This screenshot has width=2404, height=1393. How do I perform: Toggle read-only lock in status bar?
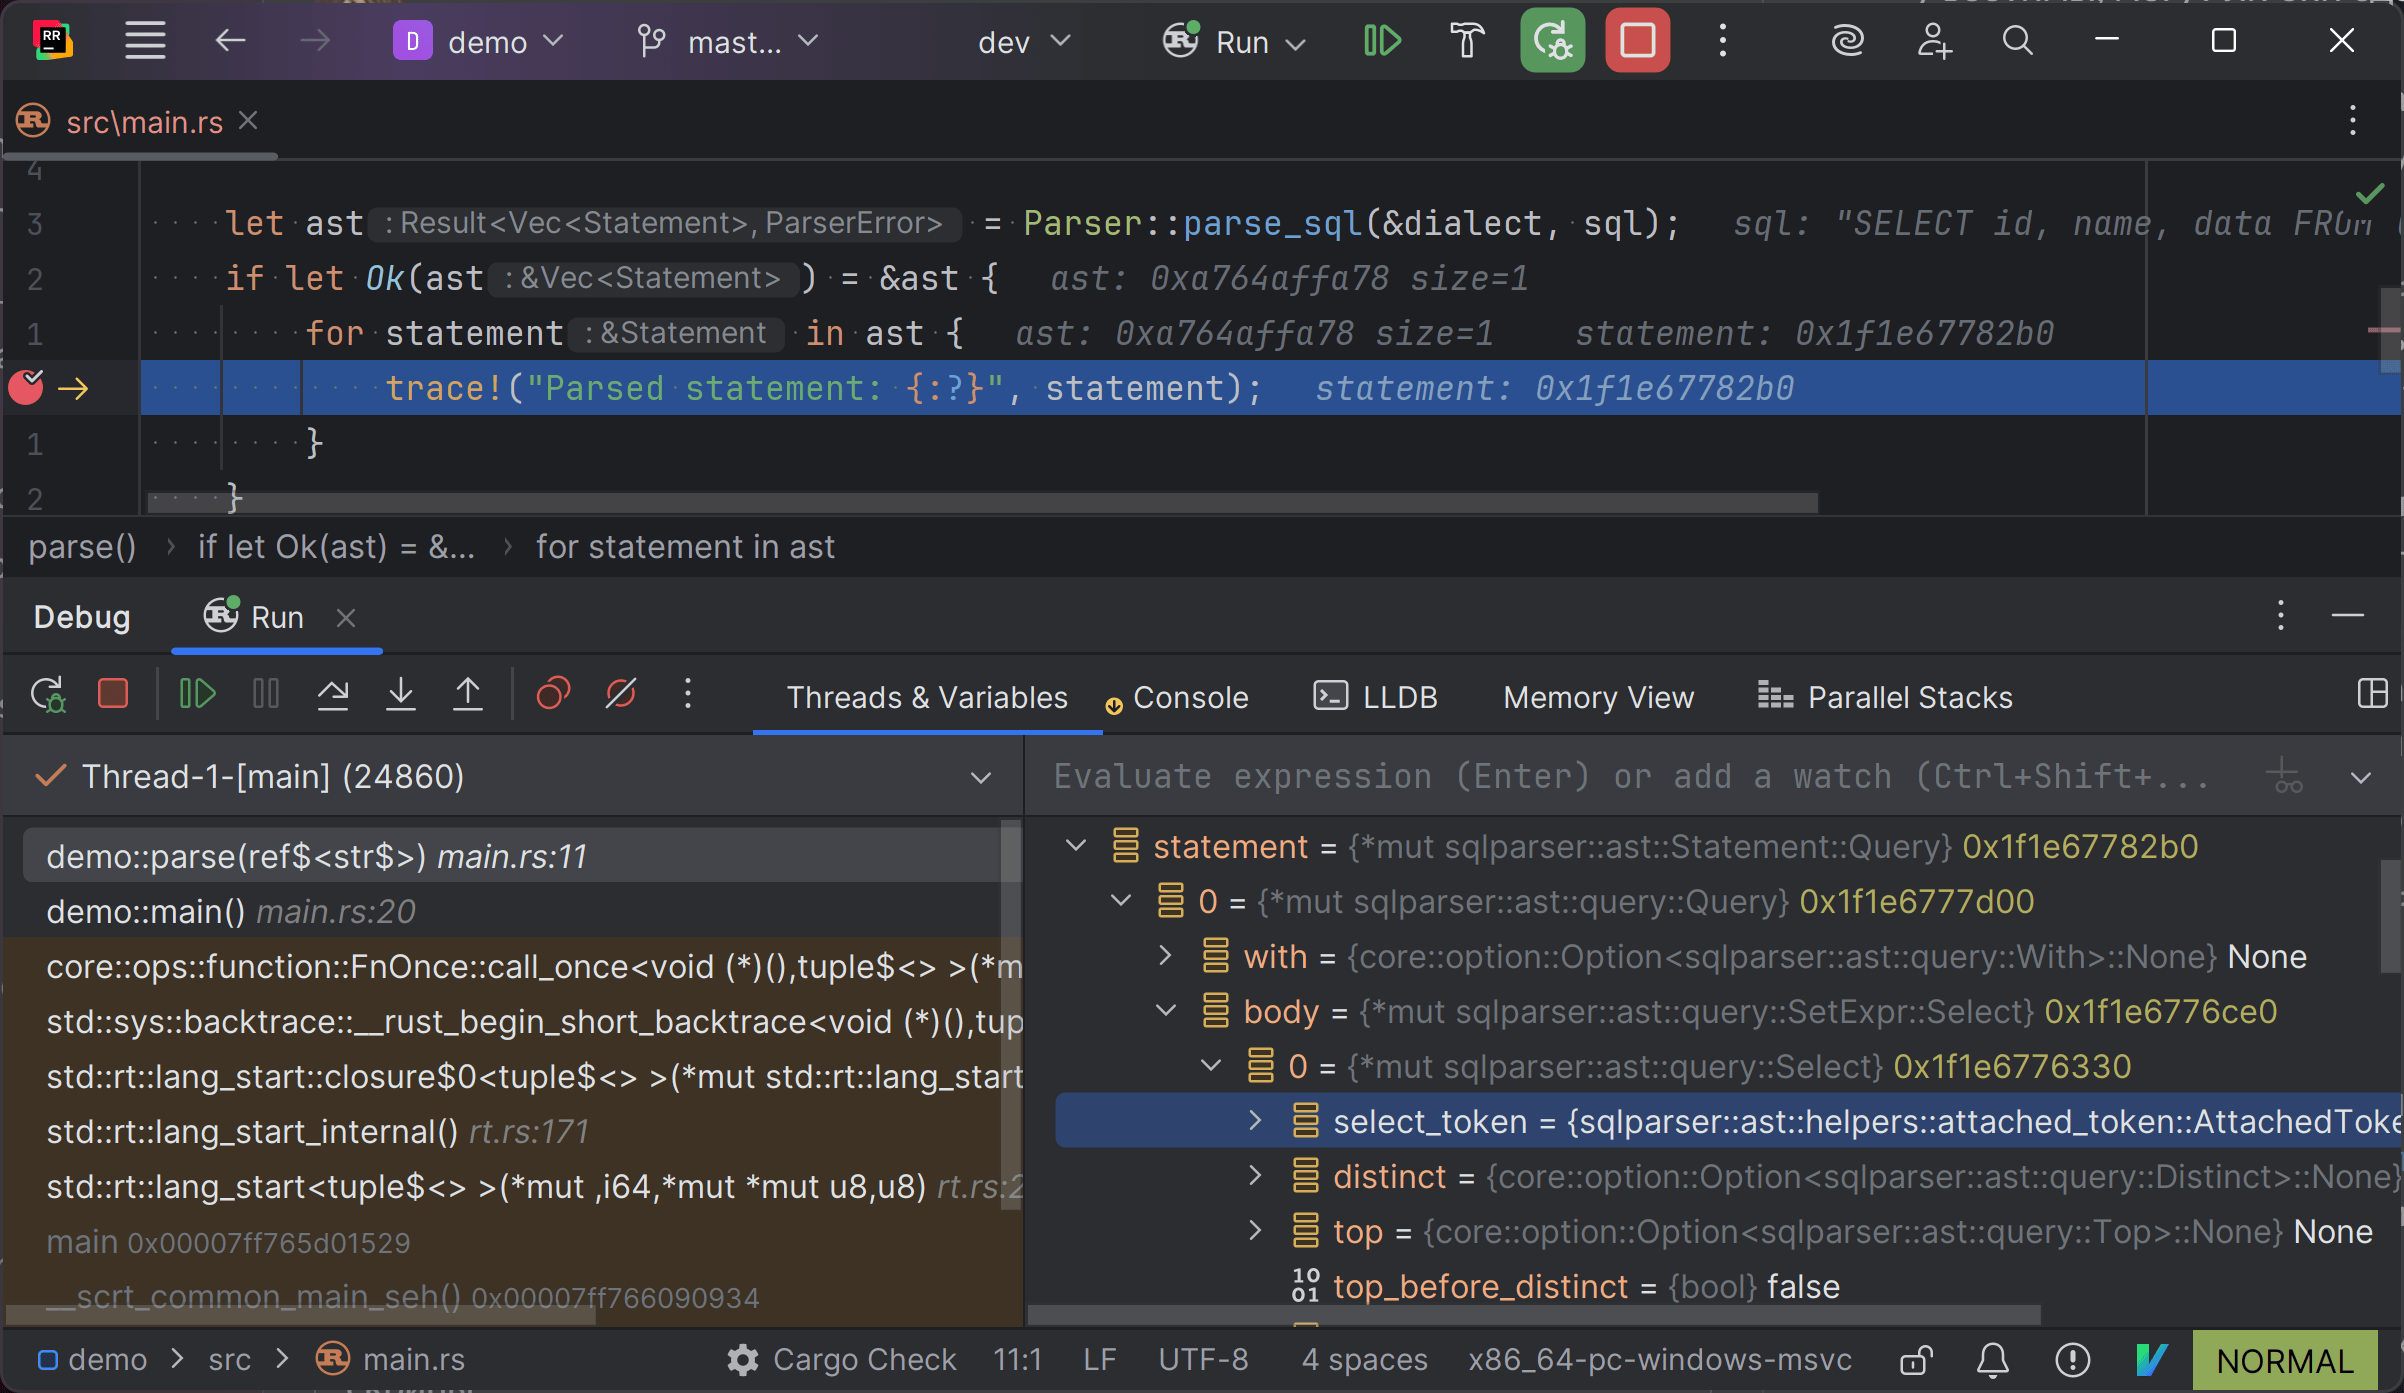(1915, 1360)
